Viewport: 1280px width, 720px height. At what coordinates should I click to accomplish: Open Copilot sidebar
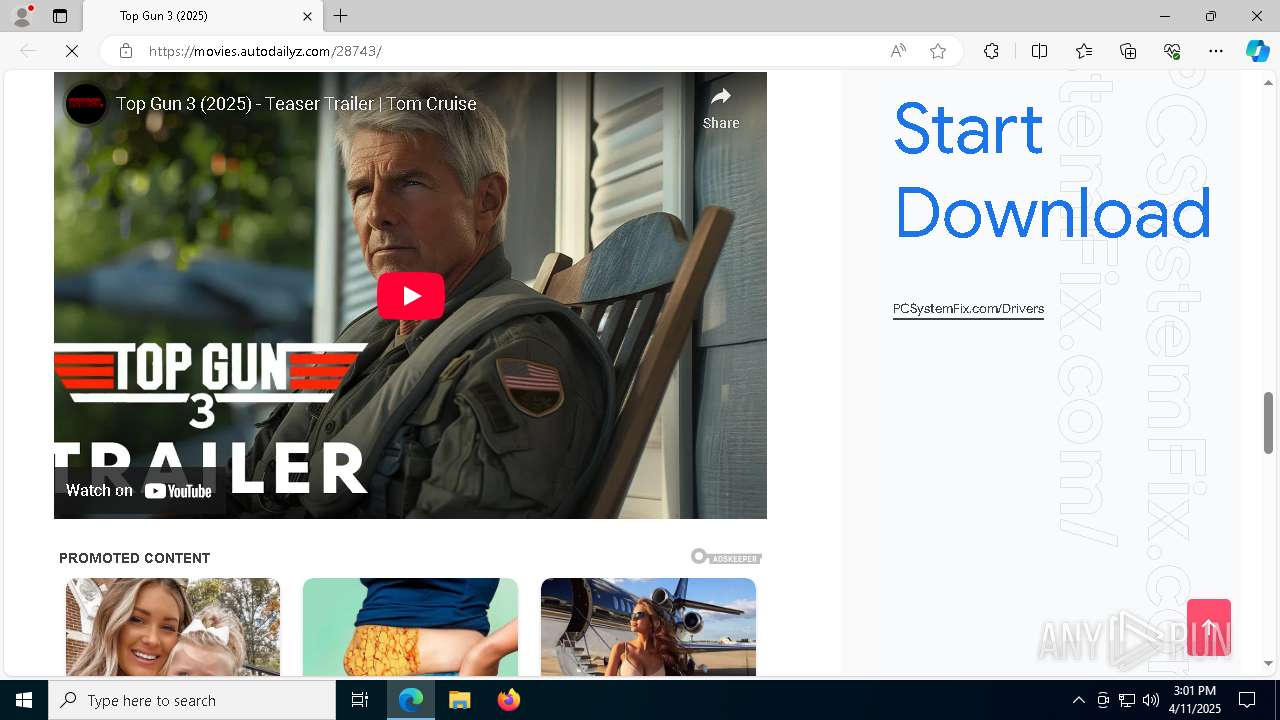pyautogui.click(x=1257, y=51)
